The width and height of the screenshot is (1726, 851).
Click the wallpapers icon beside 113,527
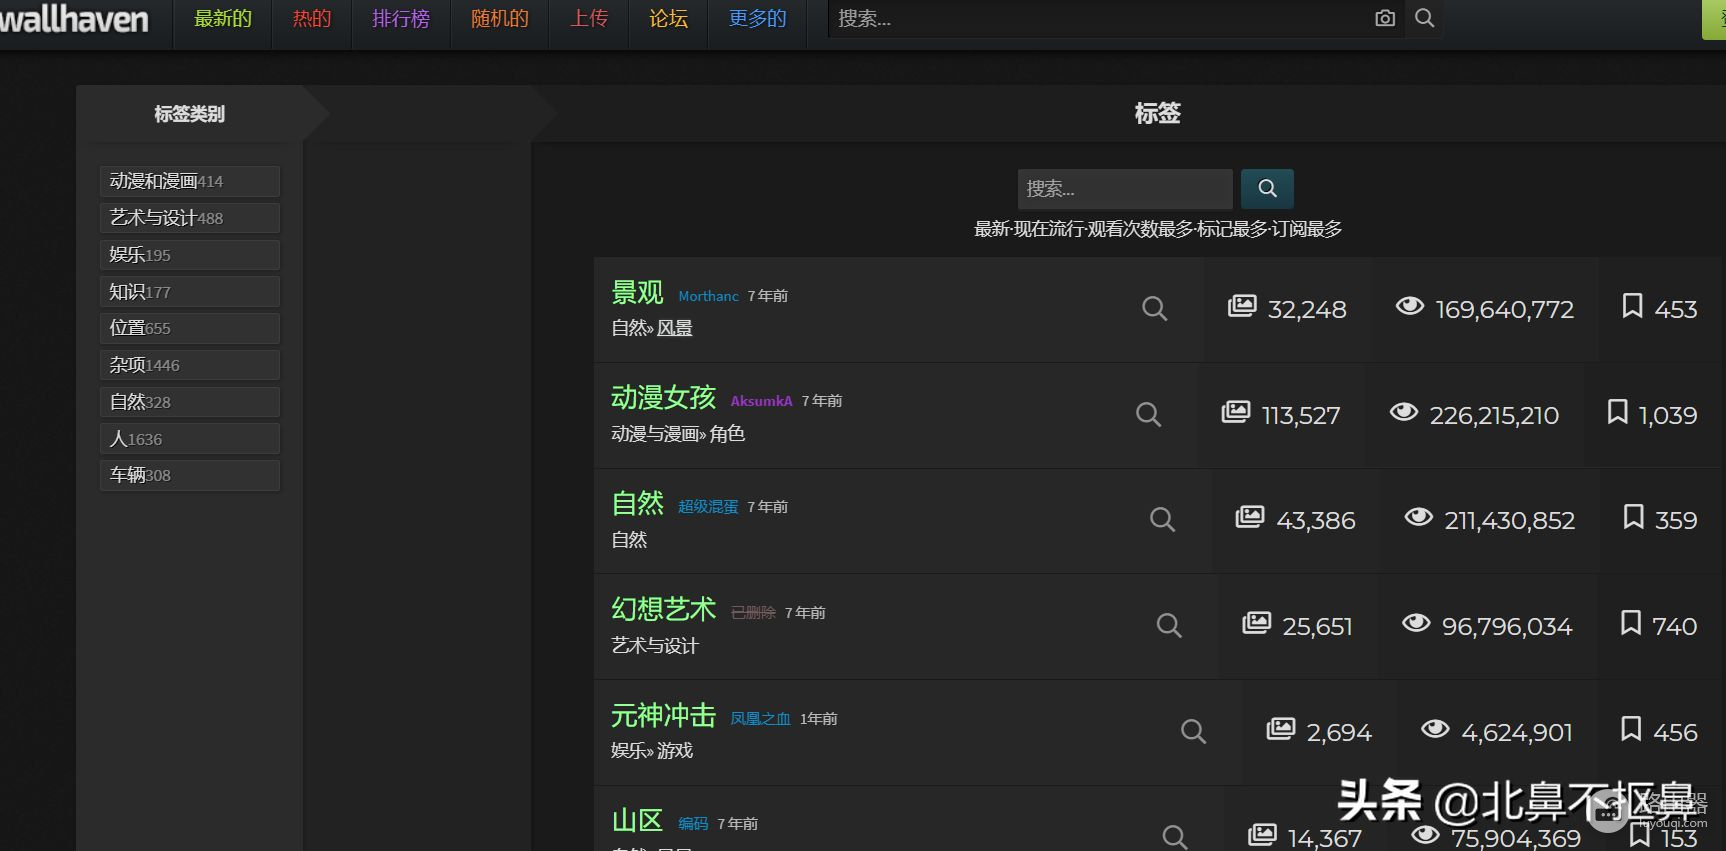(x=1236, y=412)
